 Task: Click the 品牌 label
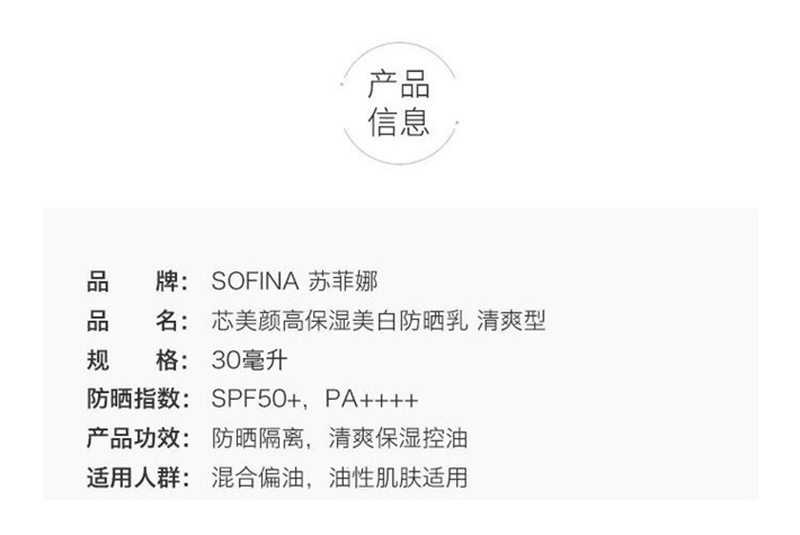(x=137, y=281)
